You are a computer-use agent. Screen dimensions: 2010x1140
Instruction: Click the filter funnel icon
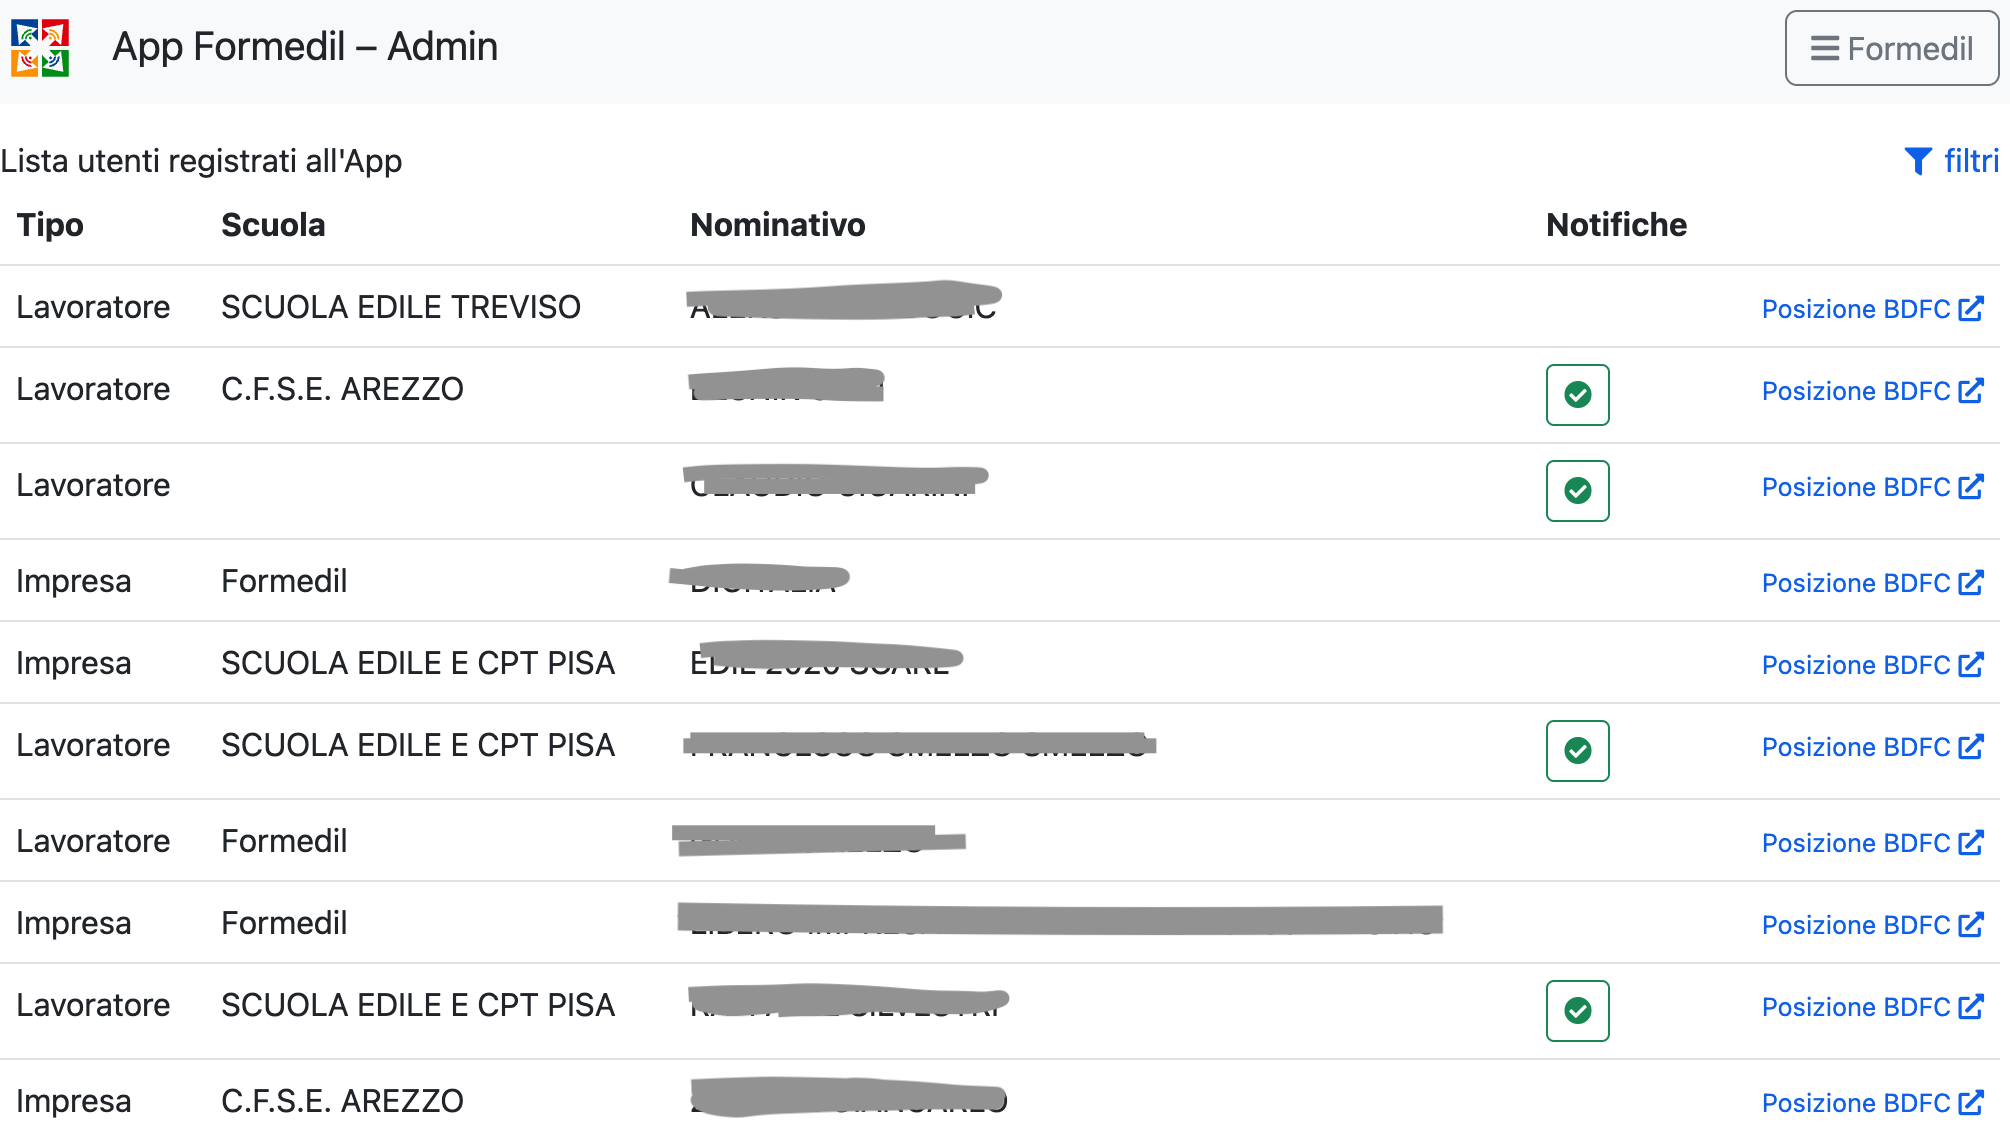(1917, 161)
